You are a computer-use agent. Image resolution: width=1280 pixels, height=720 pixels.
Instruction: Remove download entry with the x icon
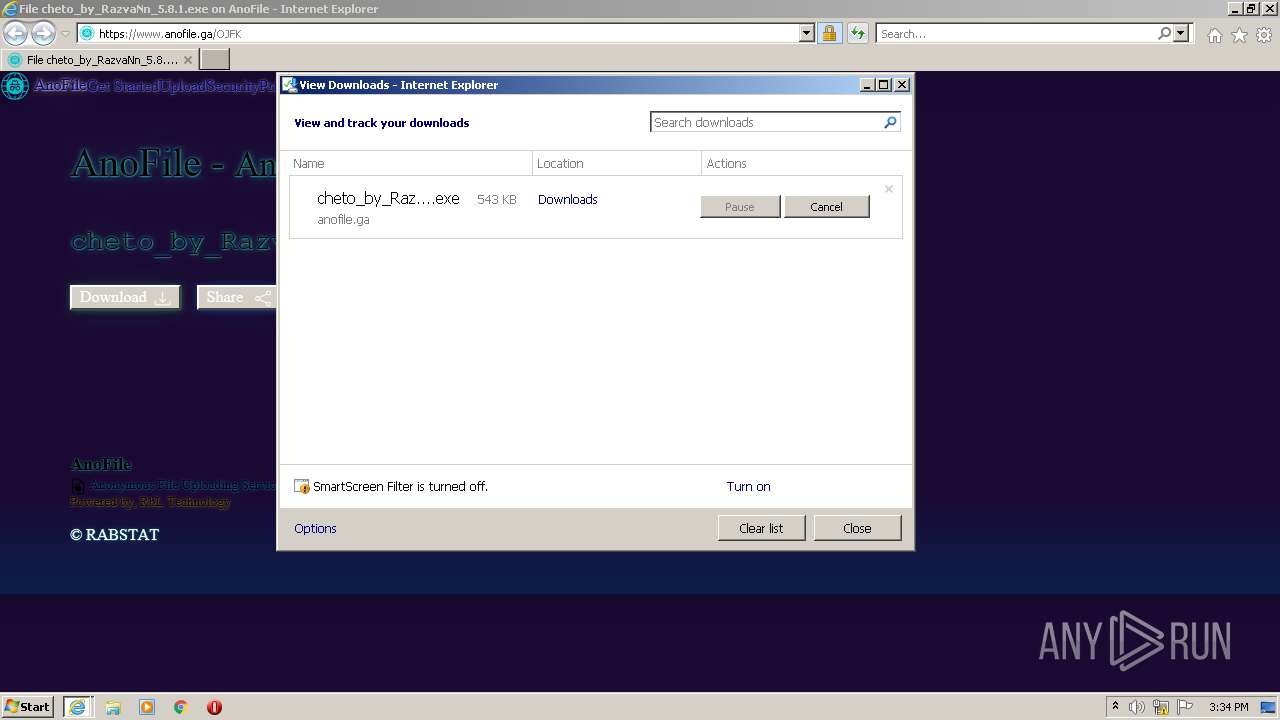(x=888, y=189)
